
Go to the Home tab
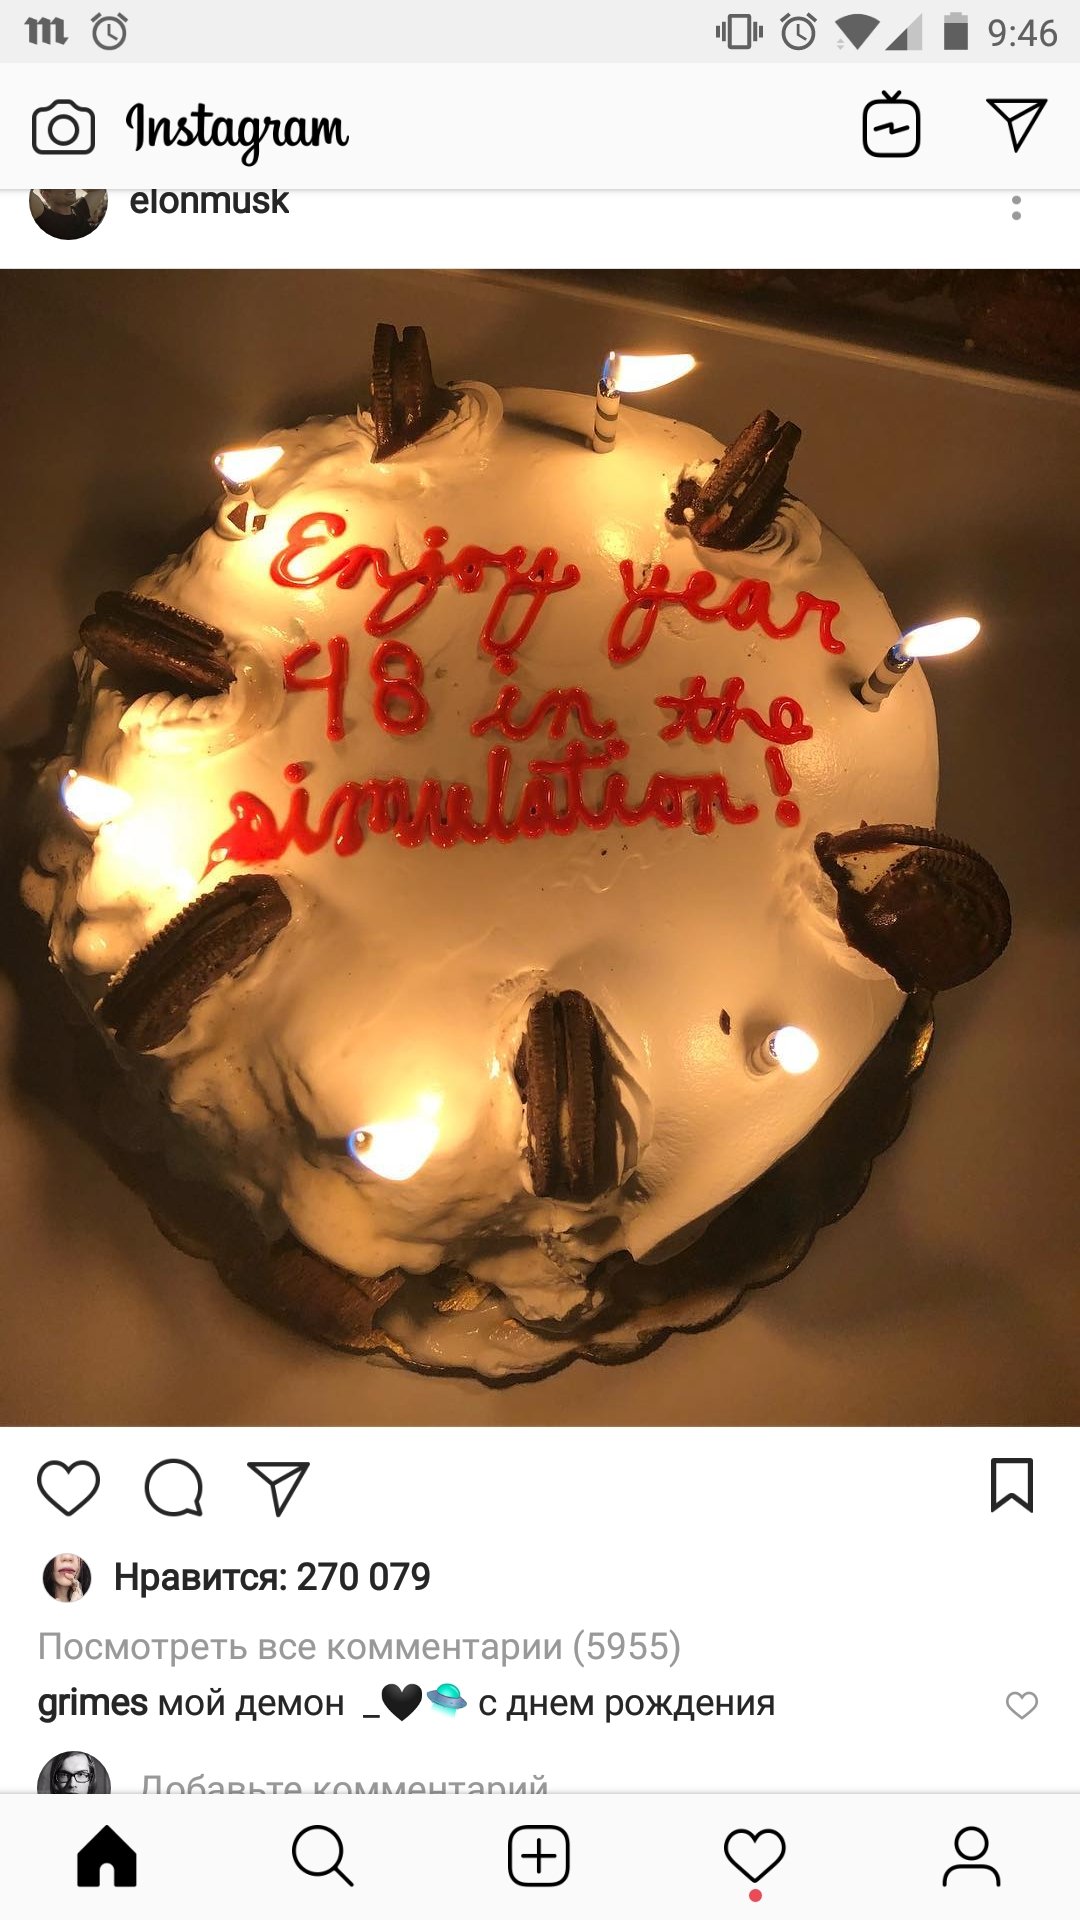[x=107, y=1856]
